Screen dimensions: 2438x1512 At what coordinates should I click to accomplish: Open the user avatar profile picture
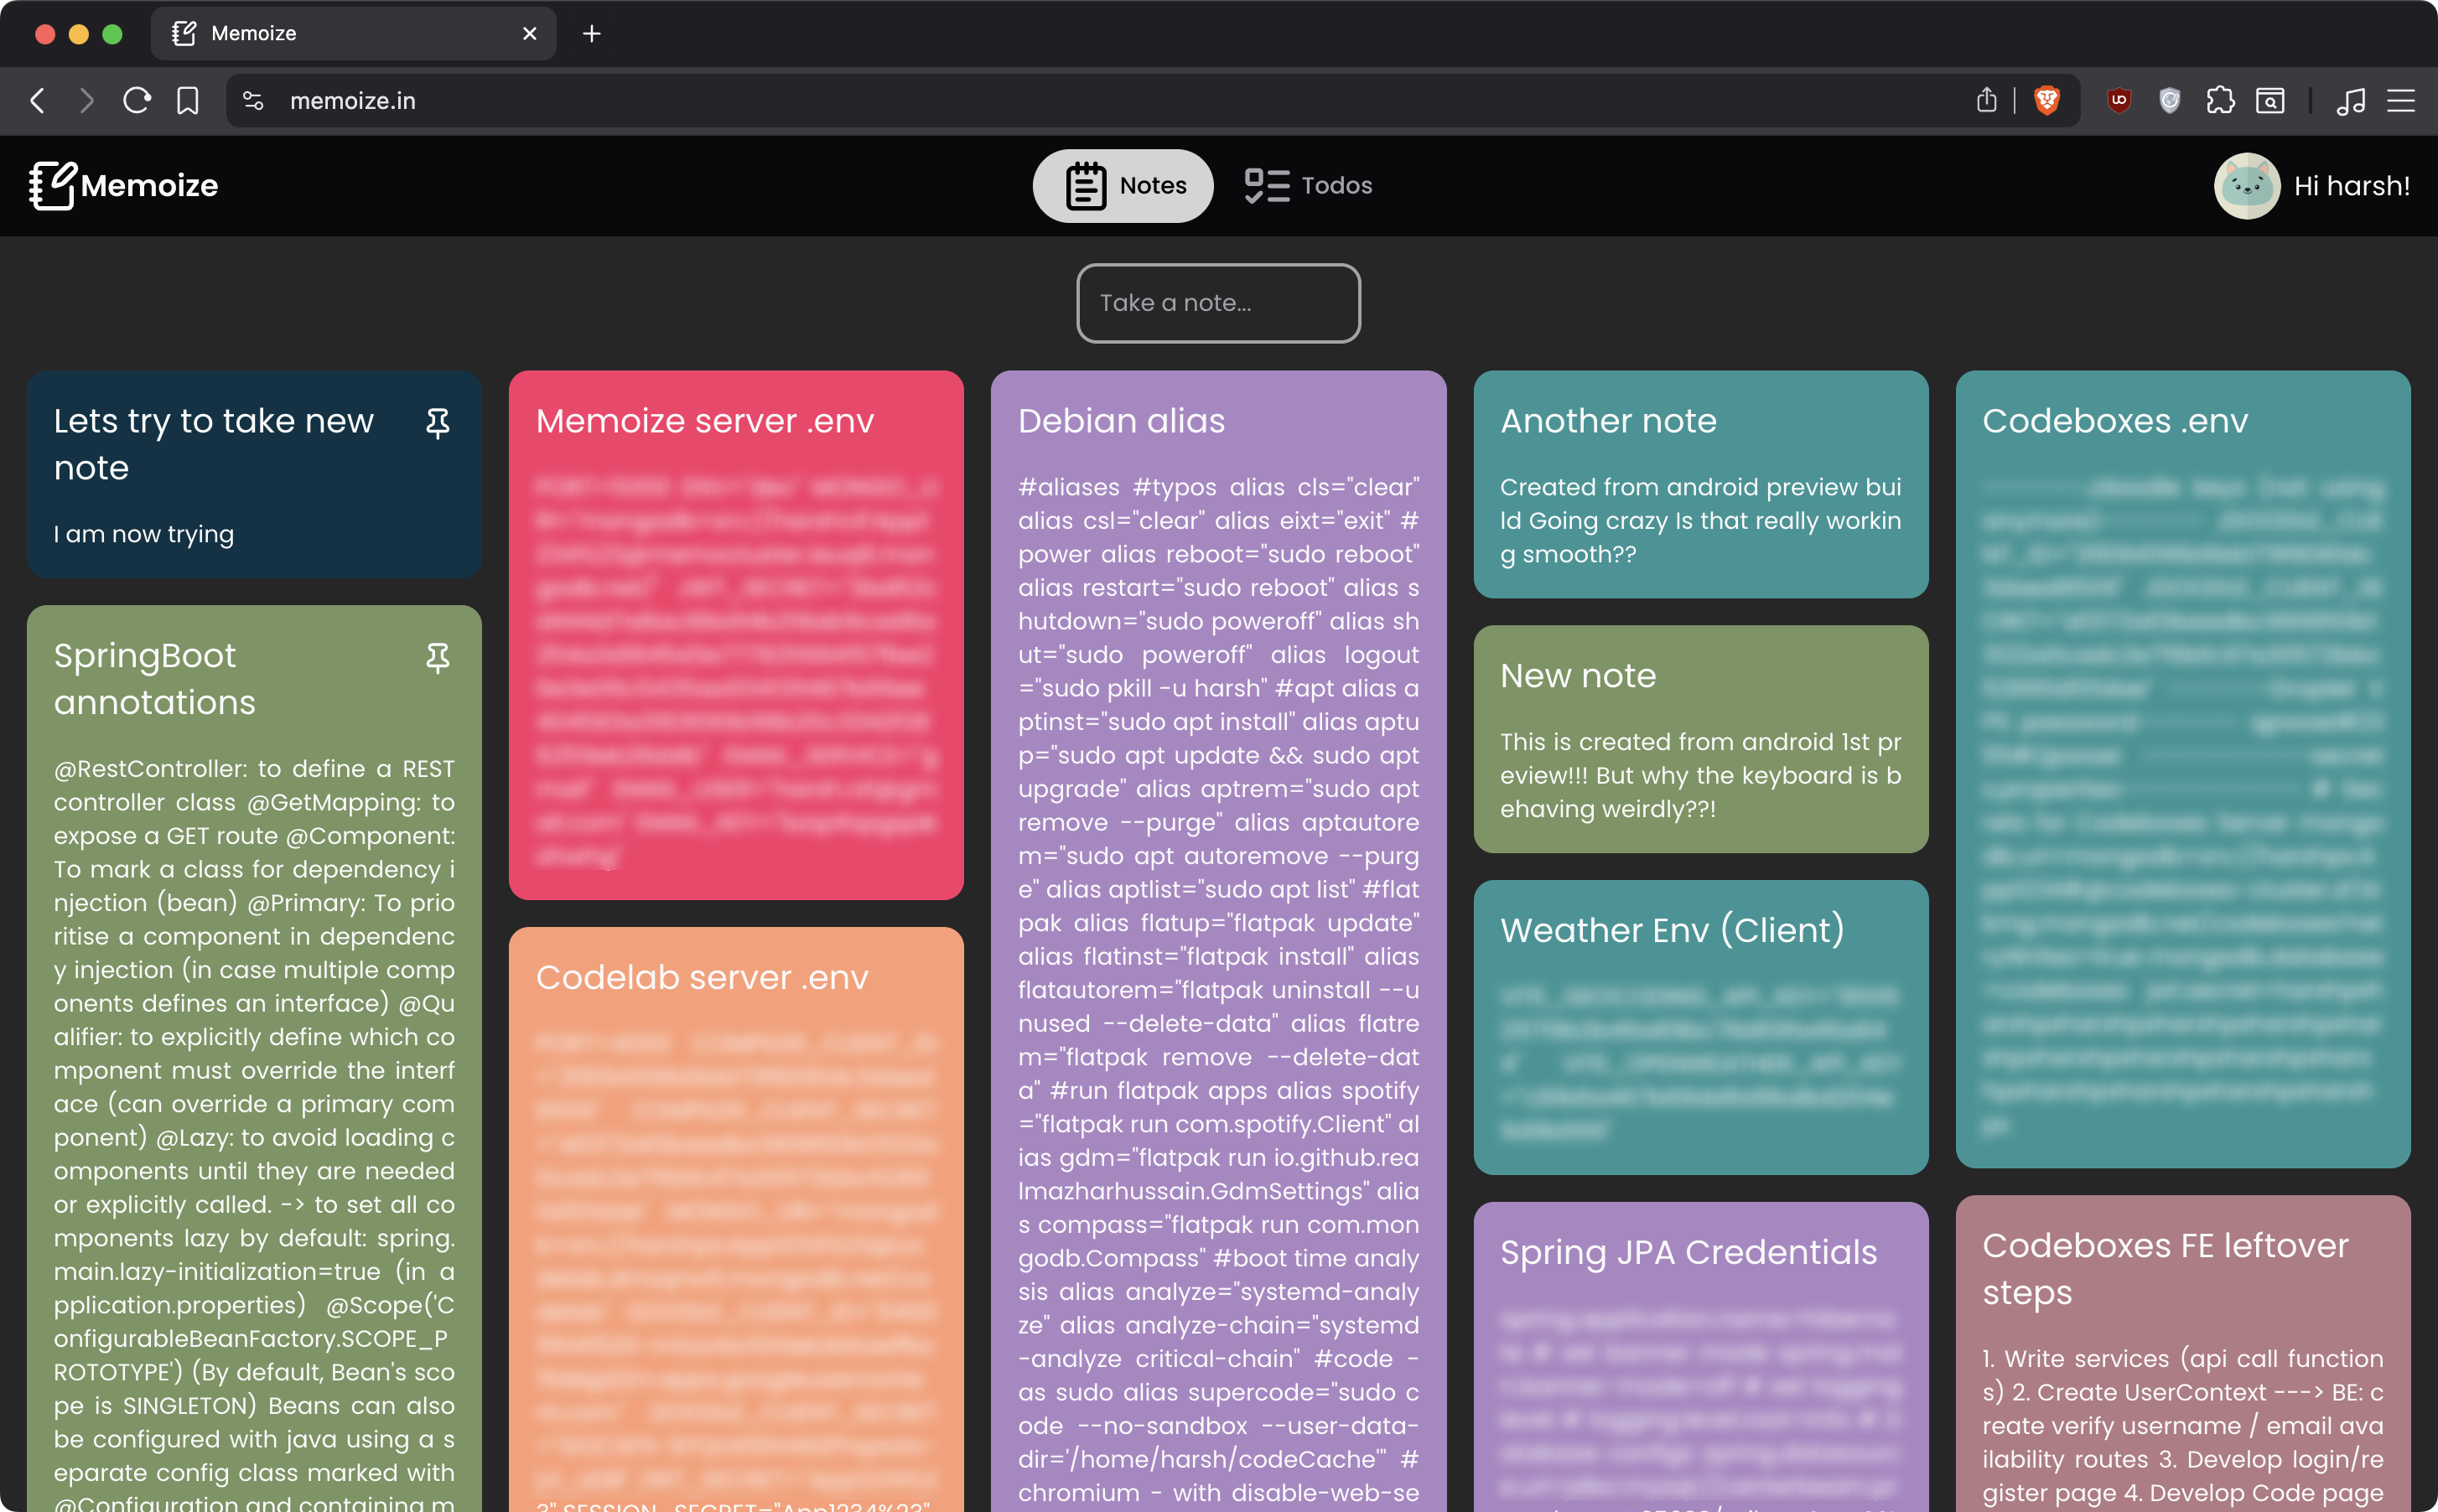point(2246,186)
